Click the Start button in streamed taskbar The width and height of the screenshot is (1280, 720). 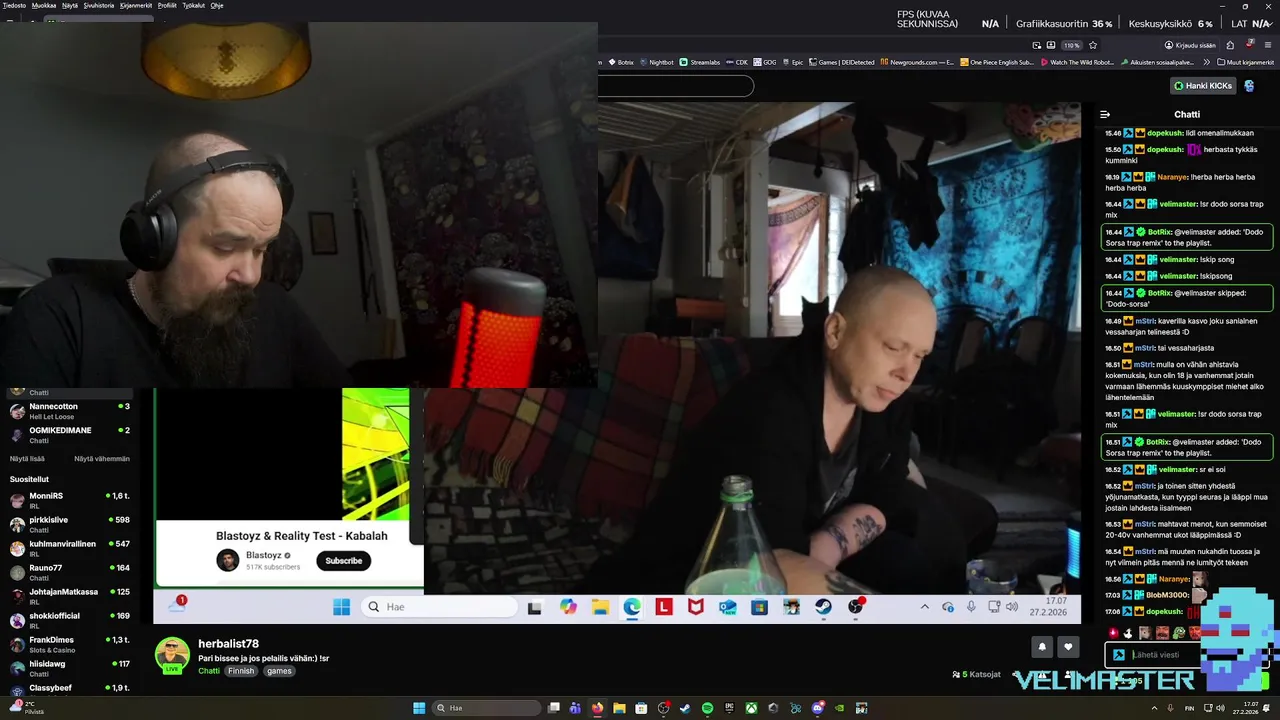tap(341, 607)
